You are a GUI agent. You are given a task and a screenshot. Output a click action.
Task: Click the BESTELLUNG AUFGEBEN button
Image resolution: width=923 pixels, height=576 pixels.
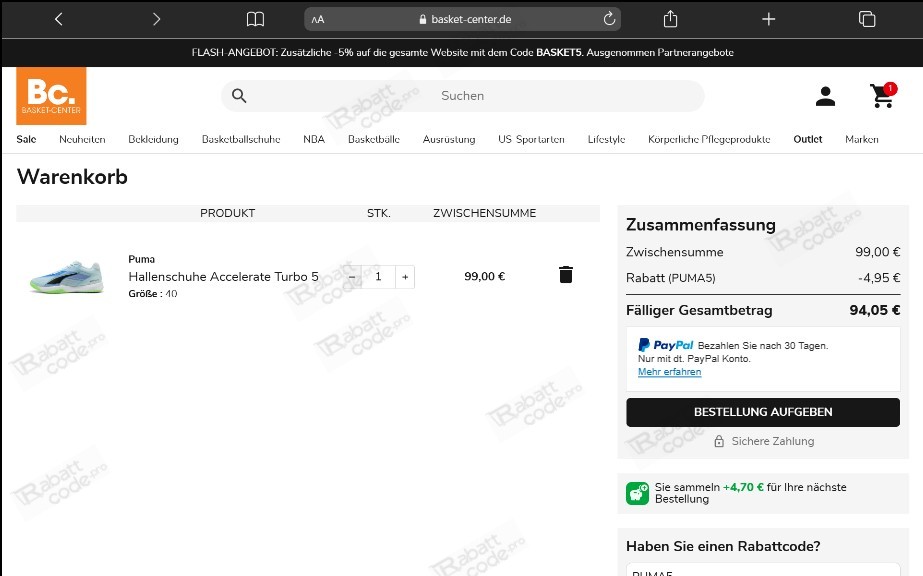click(763, 412)
